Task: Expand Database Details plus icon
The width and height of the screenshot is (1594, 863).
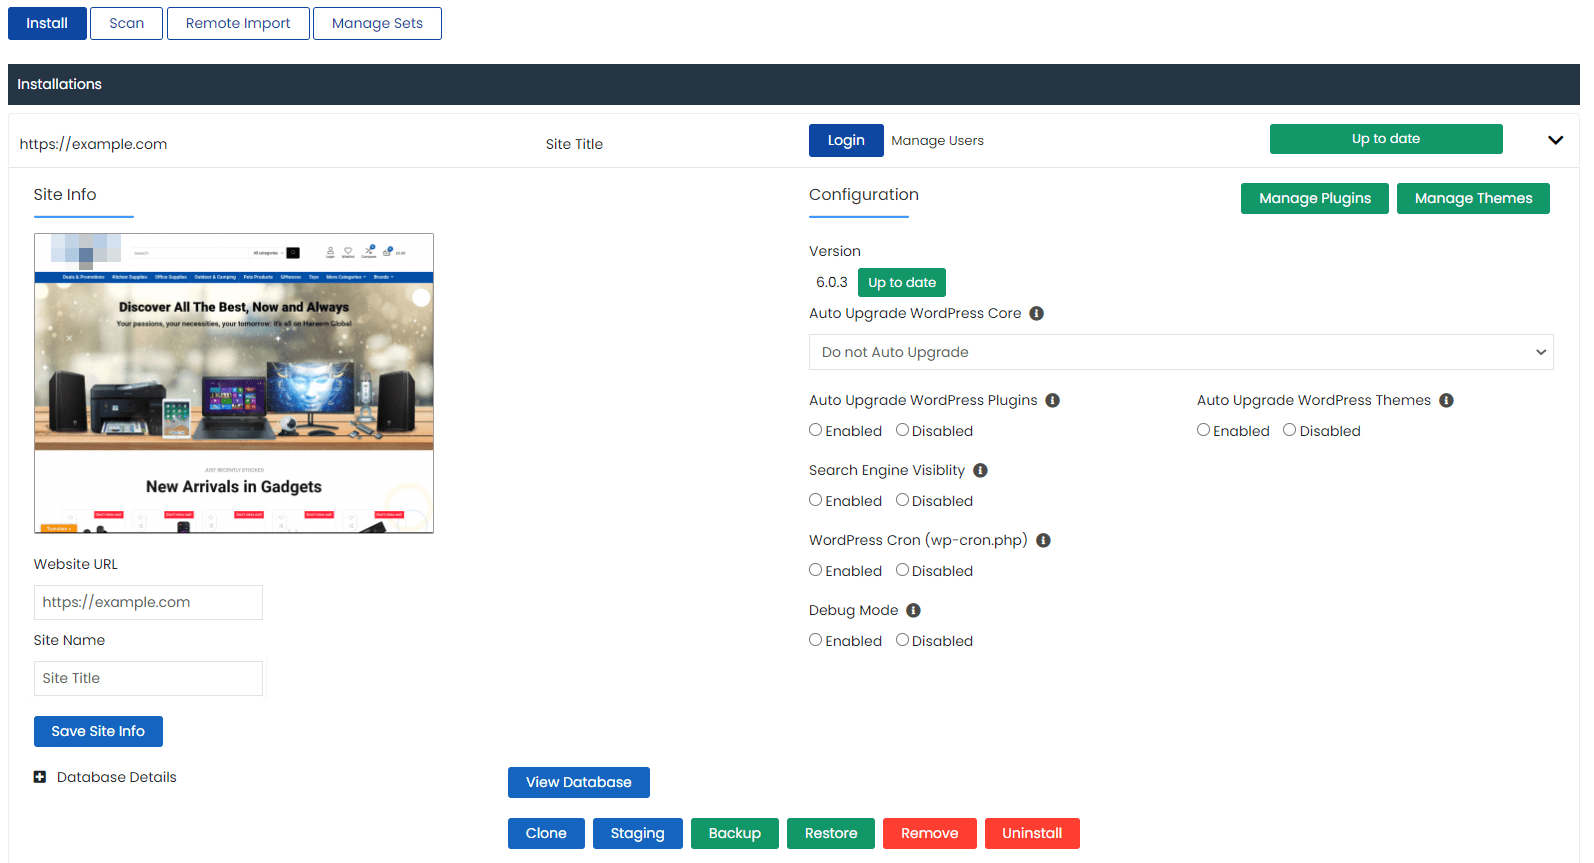Action: coord(40,777)
